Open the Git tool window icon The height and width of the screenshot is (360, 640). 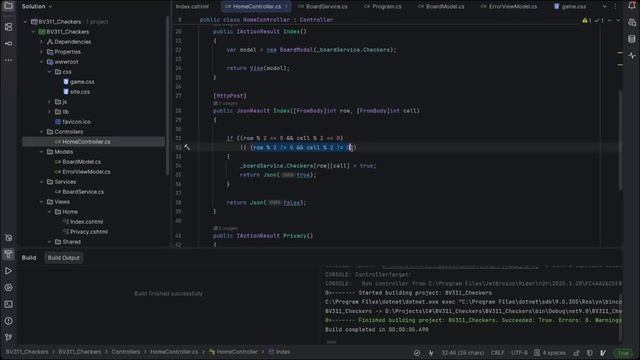[x=8, y=337]
